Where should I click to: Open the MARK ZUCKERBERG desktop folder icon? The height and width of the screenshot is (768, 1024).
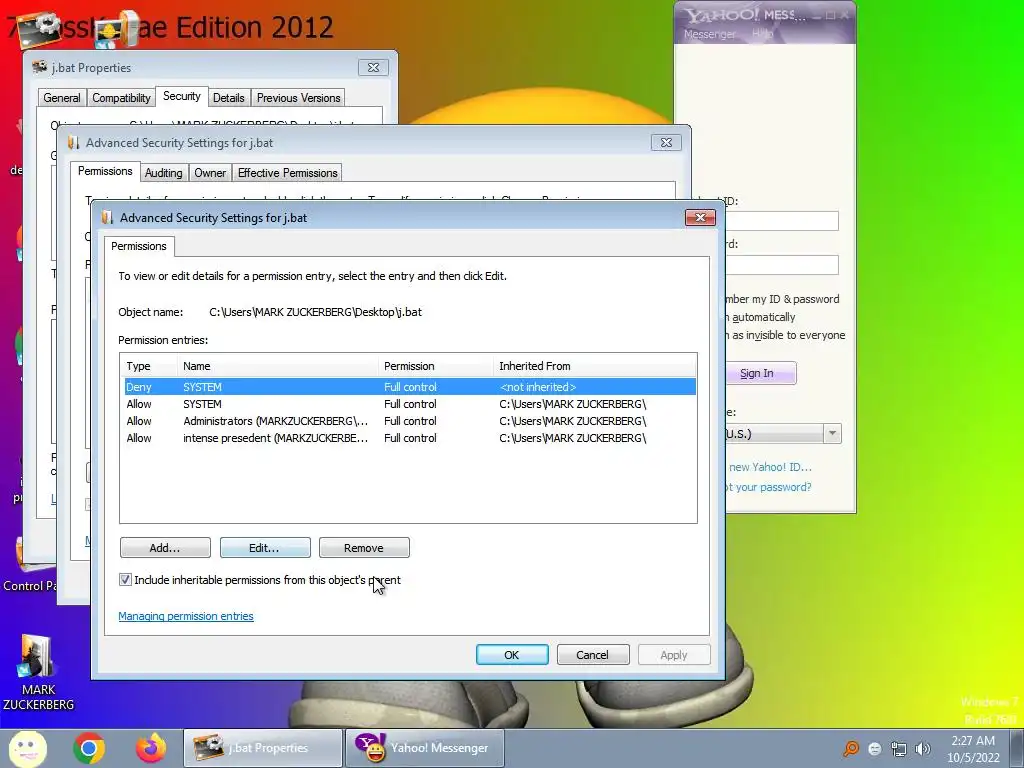pos(39,673)
